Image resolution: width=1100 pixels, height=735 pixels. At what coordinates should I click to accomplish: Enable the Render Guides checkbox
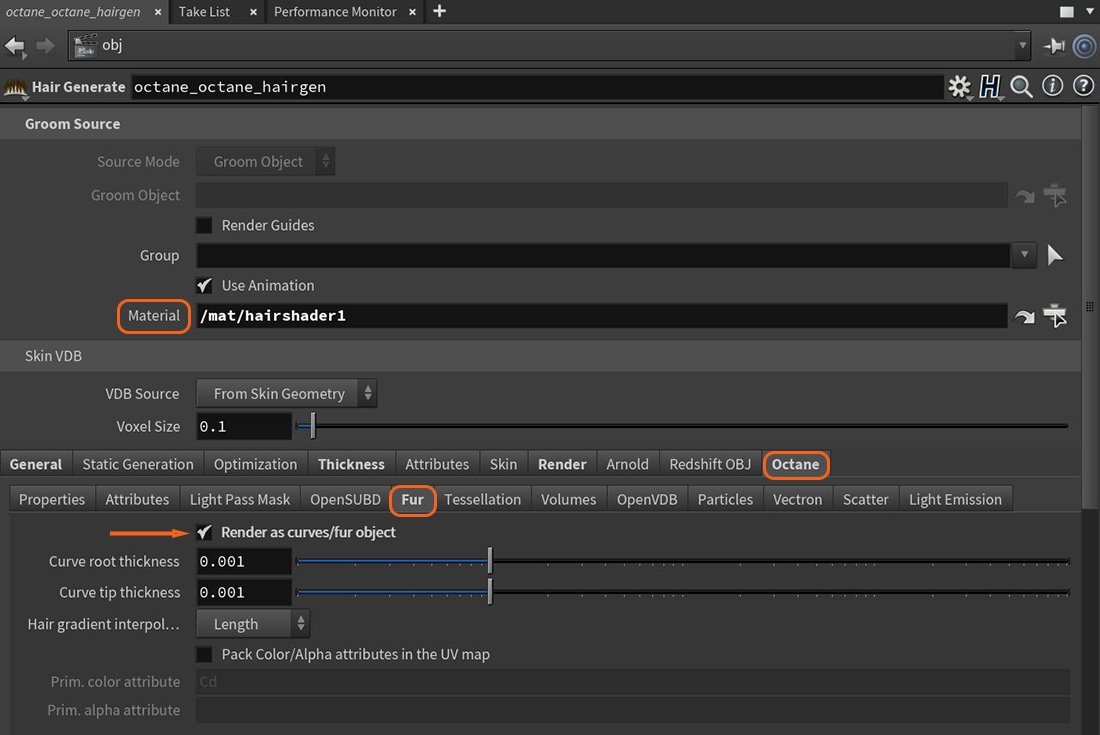(x=204, y=225)
